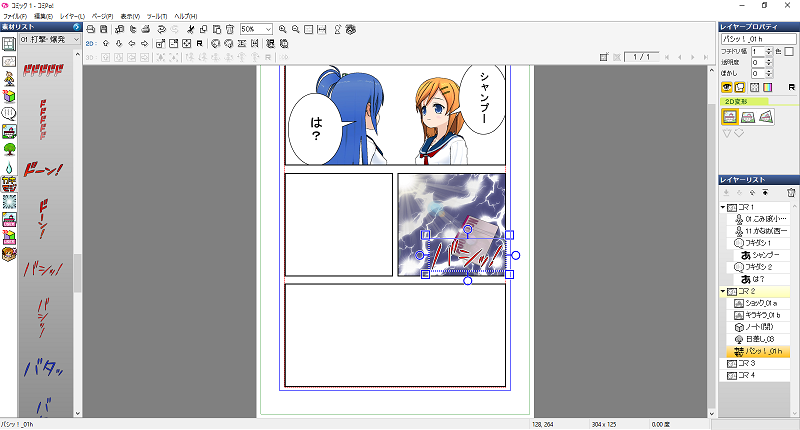Click the R reset button in layer properties

pyautogui.click(x=791, y=87)
